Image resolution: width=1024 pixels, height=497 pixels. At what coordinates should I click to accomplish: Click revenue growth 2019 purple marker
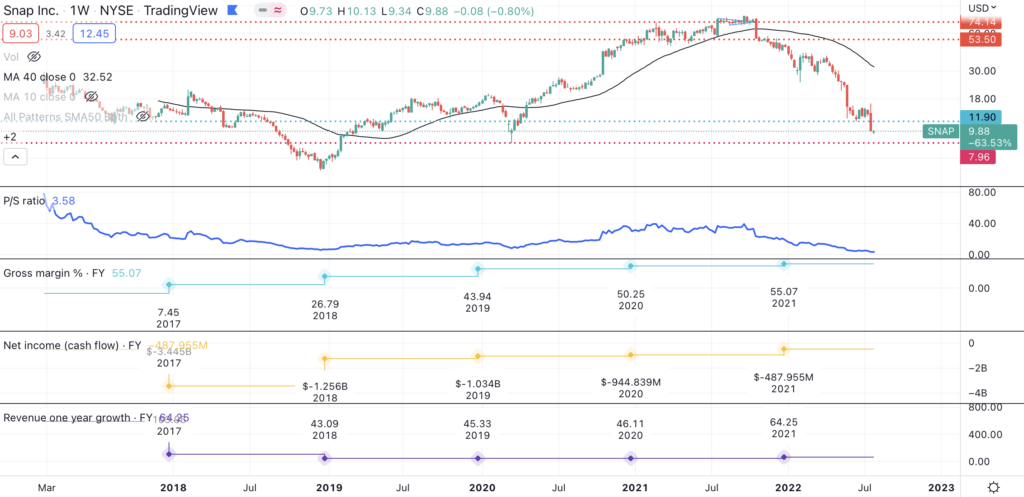[x=478, y=458]
